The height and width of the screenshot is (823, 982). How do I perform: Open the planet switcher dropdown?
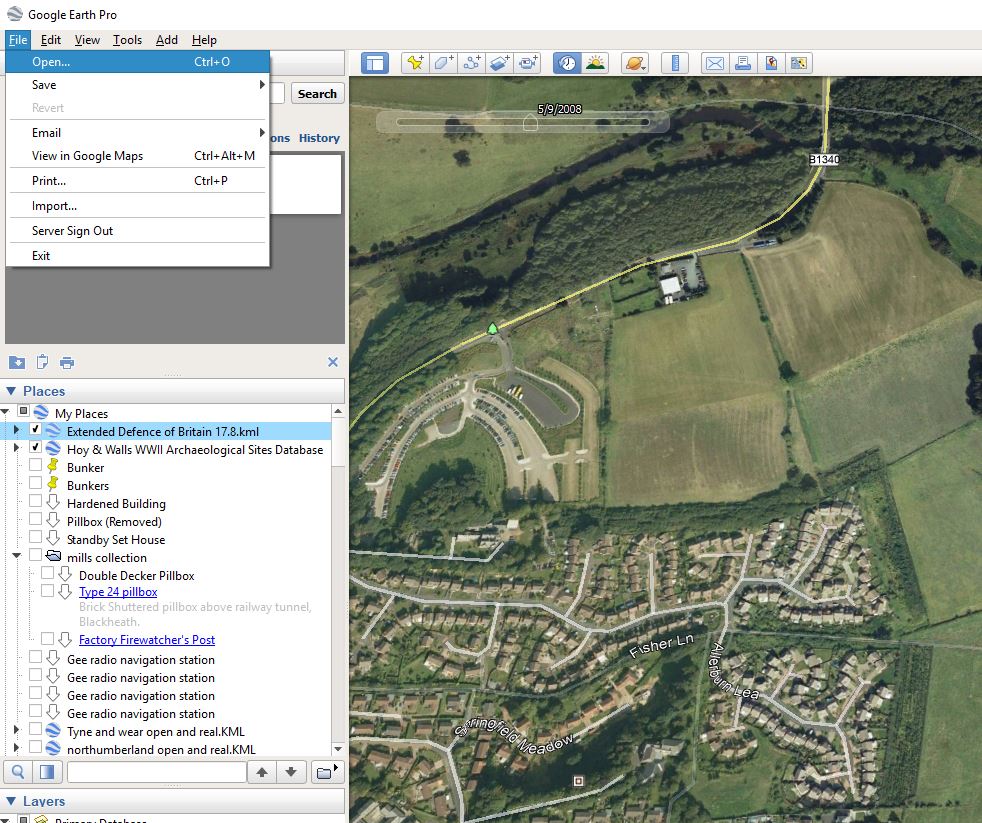click(635, 63)
